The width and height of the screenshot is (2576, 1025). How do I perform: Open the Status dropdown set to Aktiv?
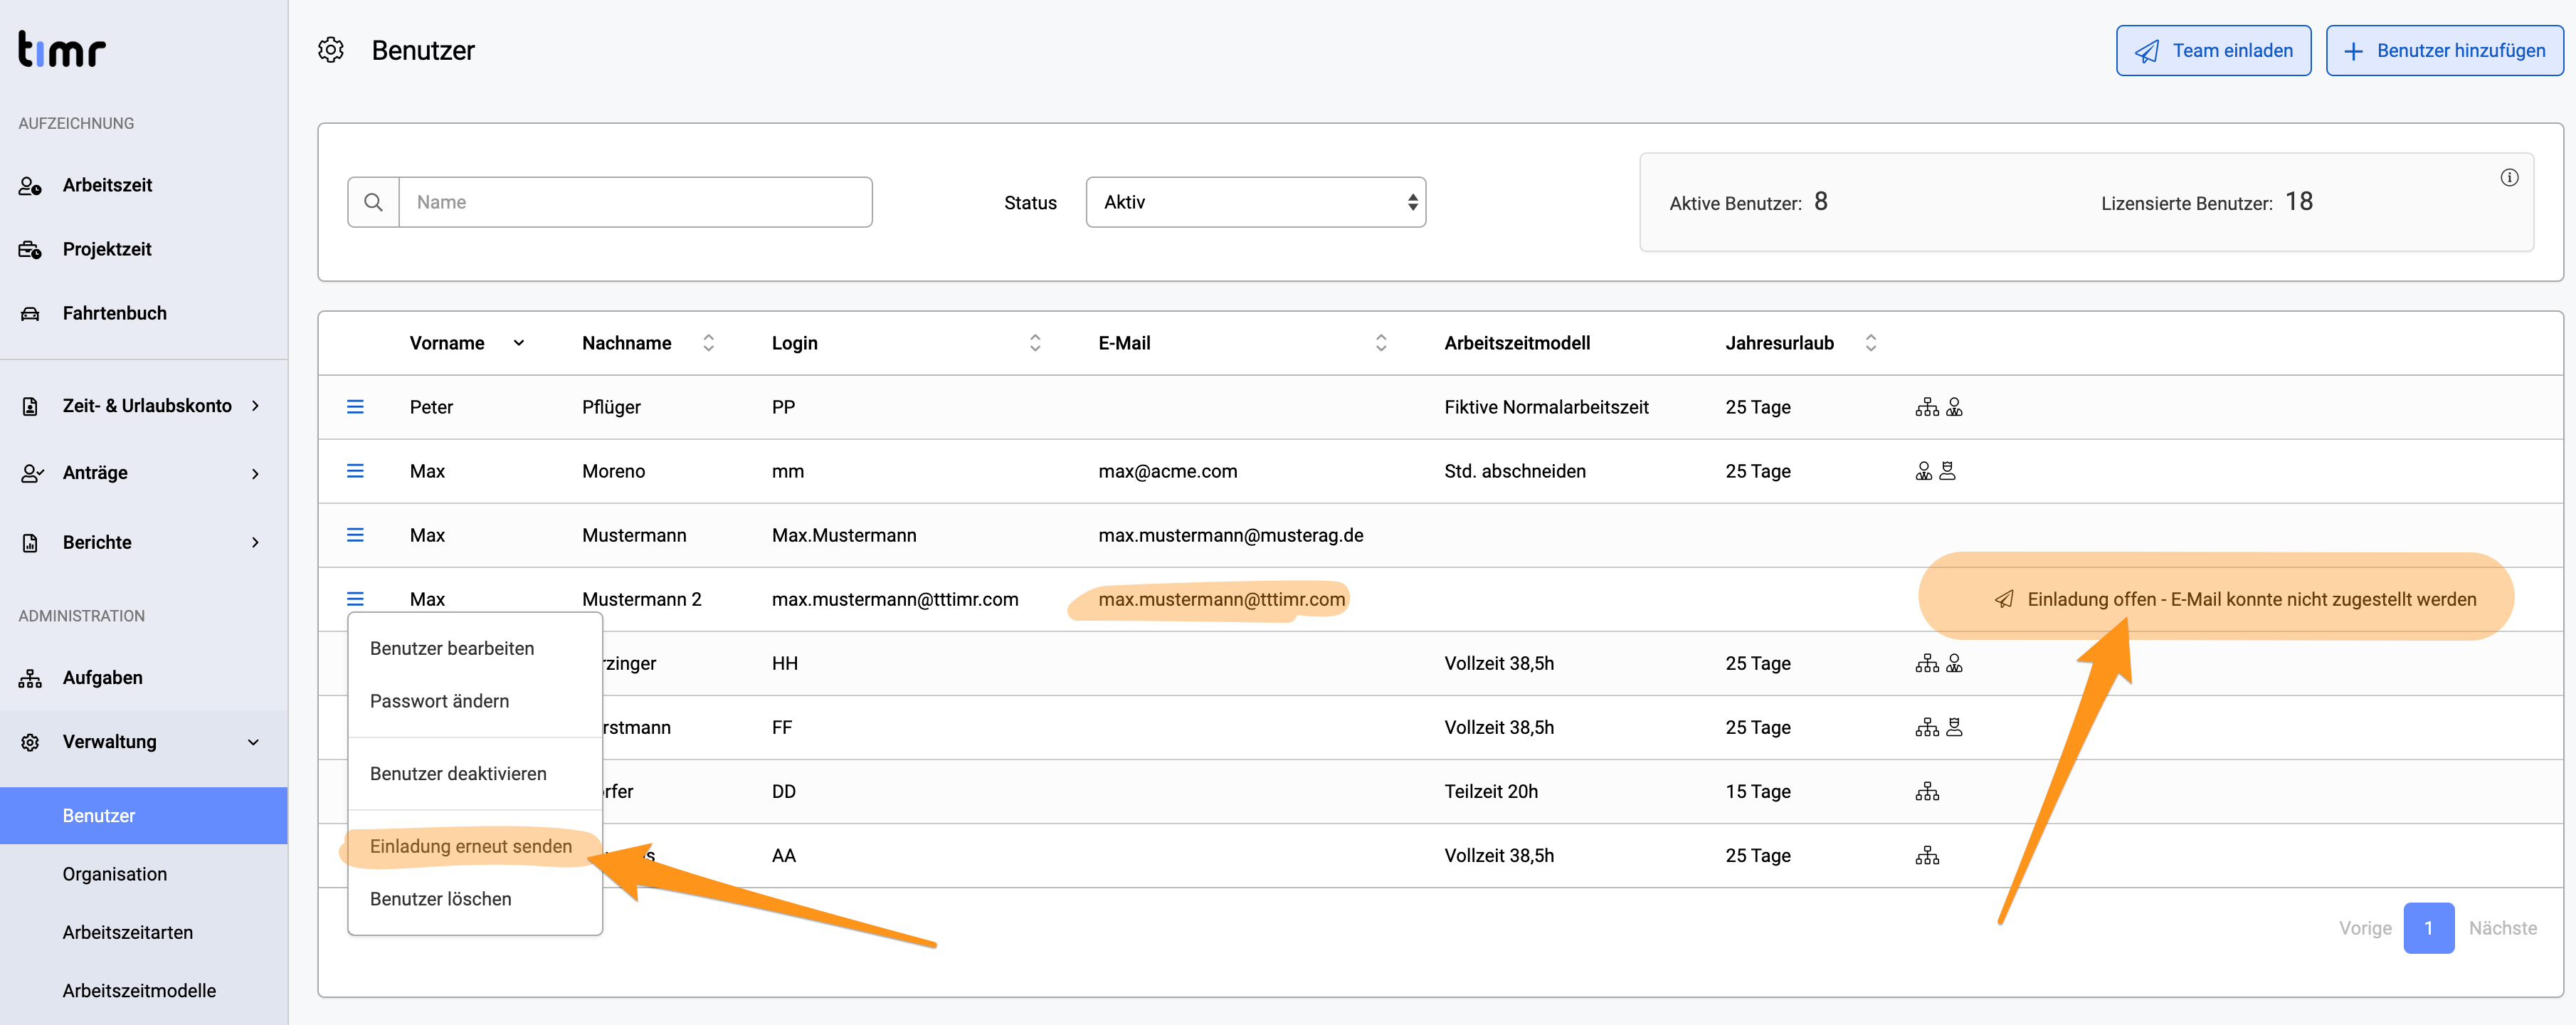pyautogui.click(x=1255, y=202)
